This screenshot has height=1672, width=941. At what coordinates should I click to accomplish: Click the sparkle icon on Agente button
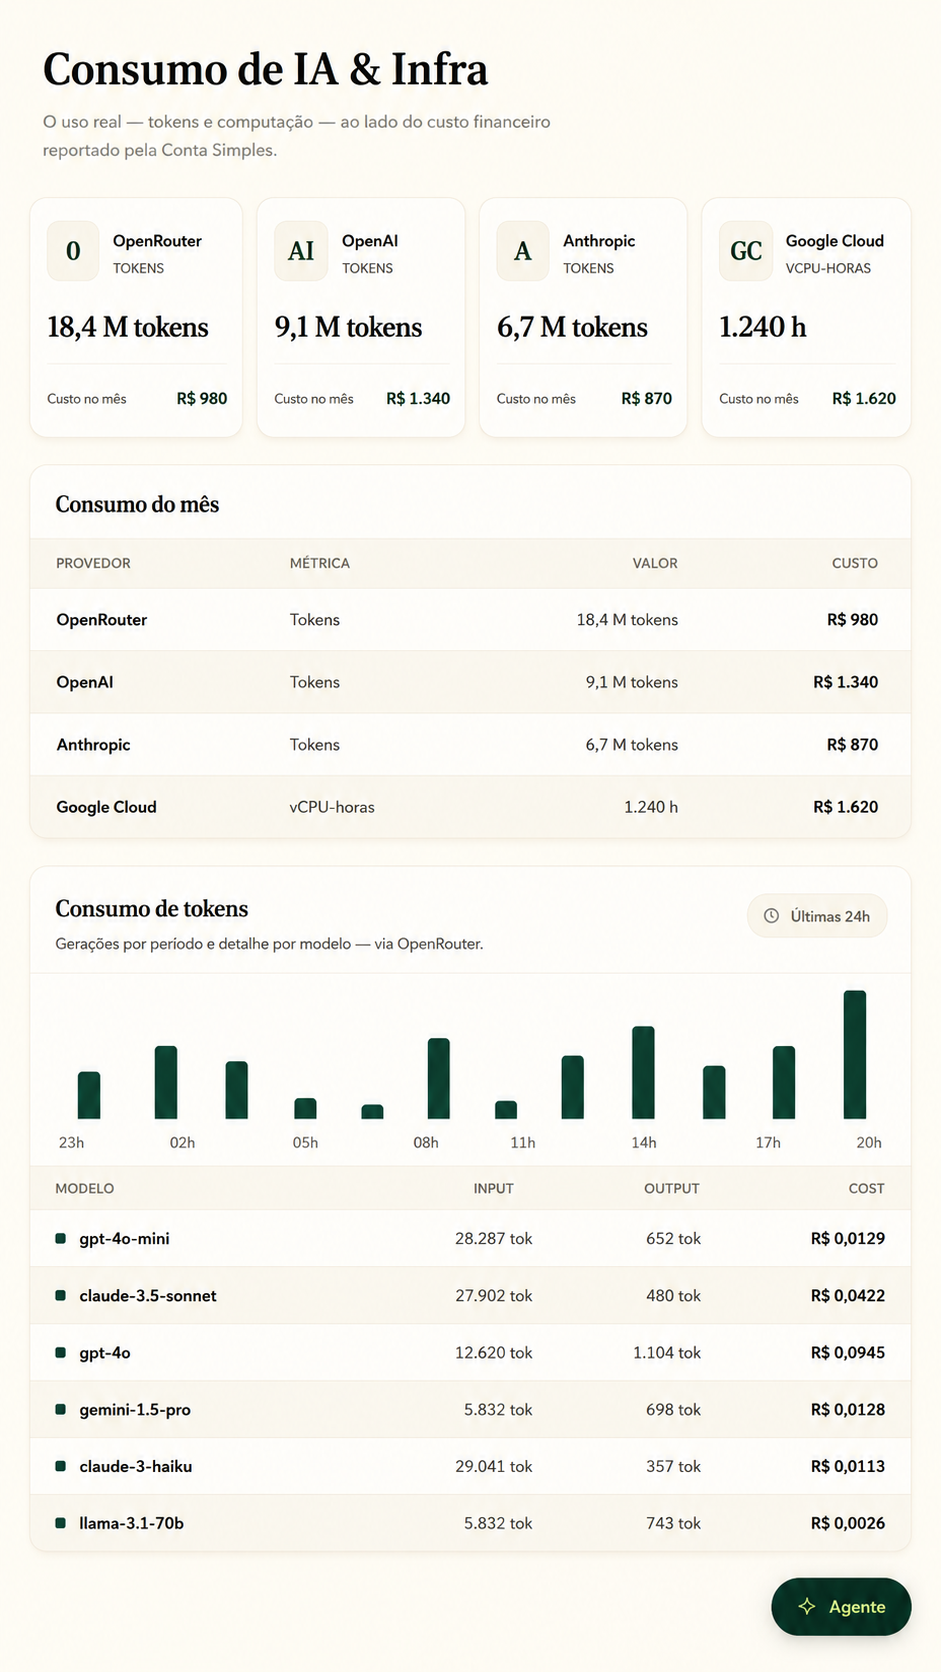click(807, 1607)
